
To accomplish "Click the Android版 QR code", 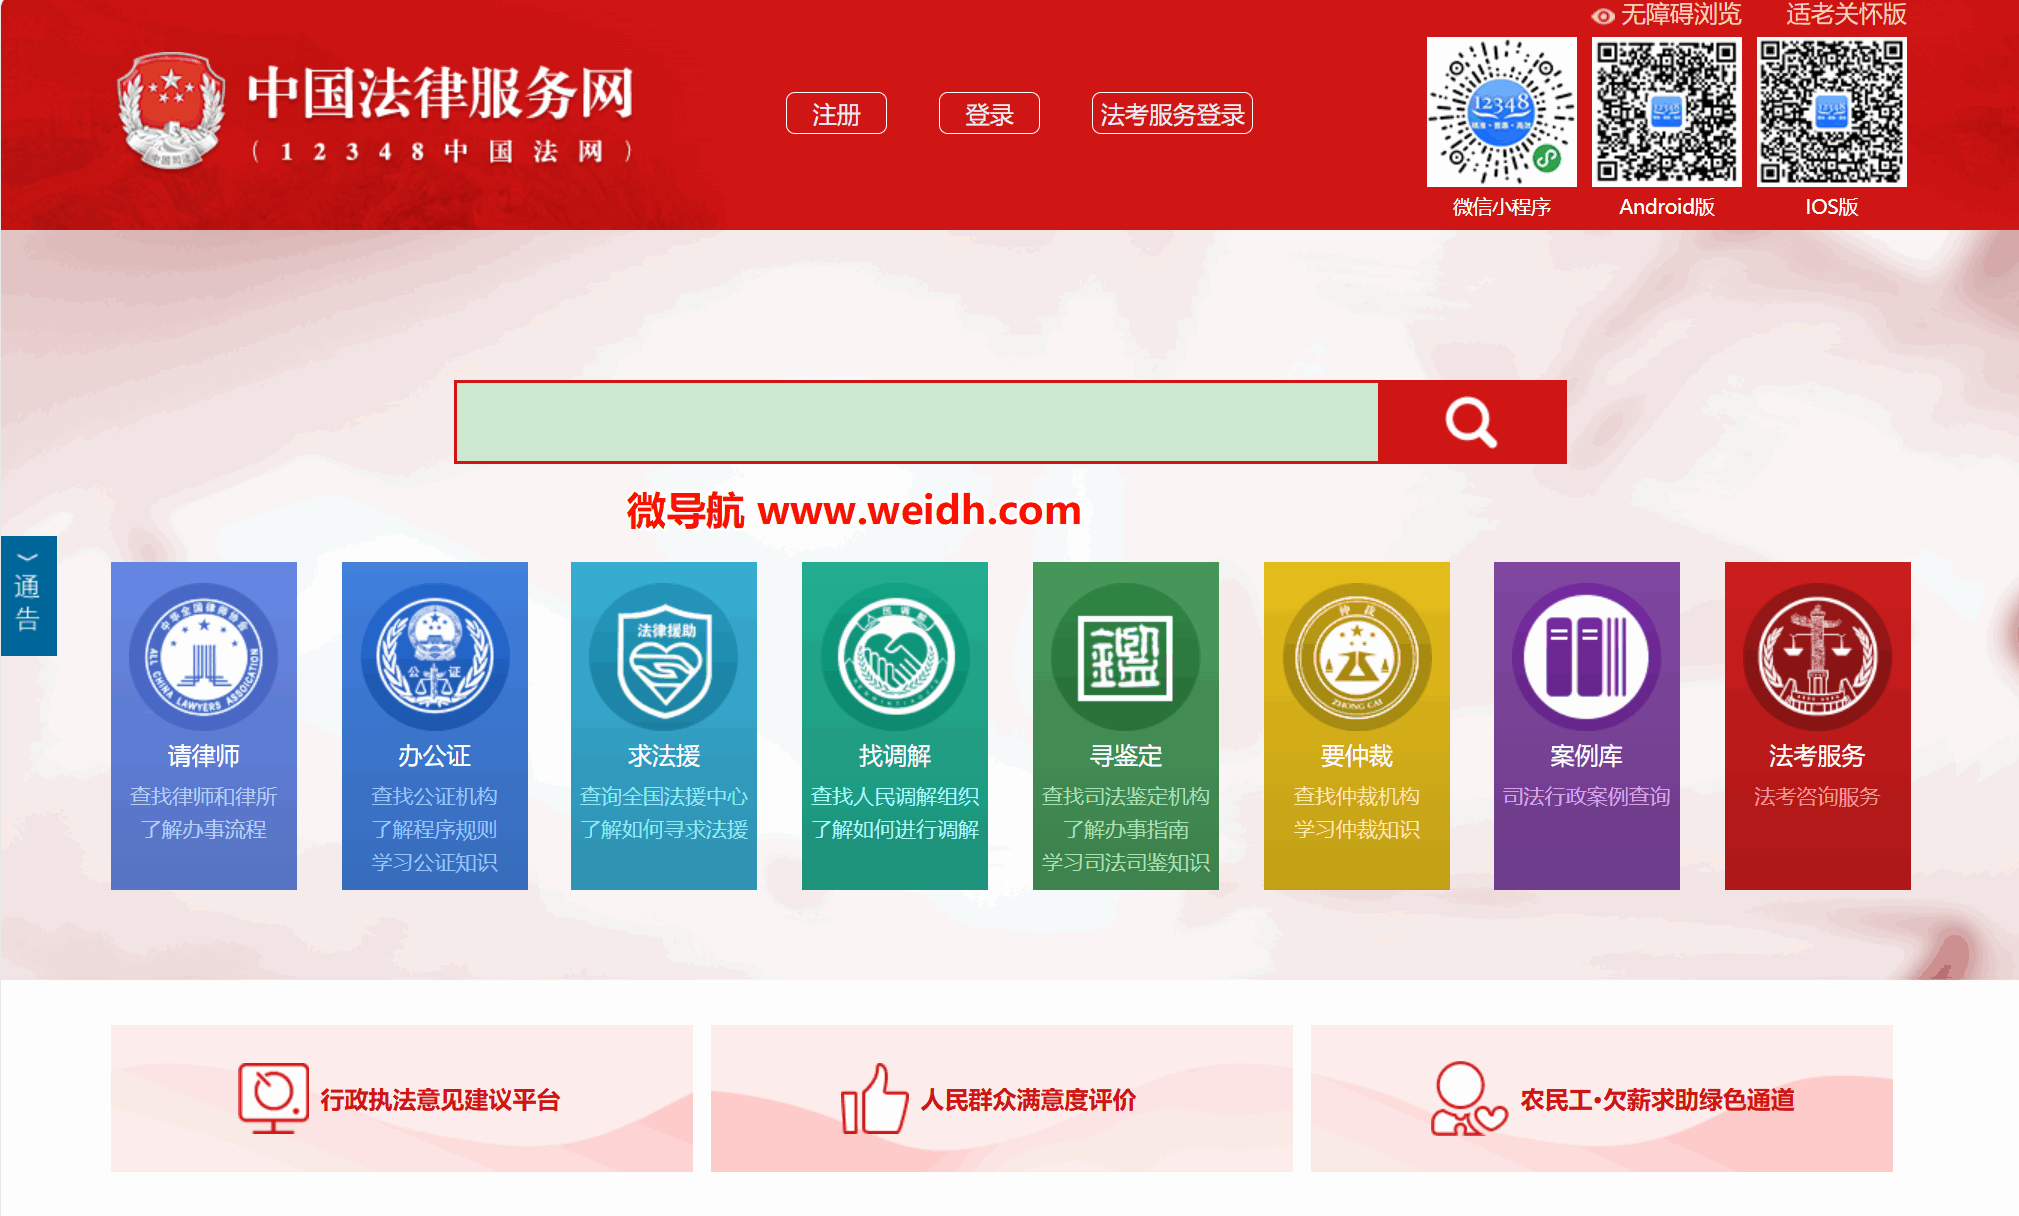I will coord(1667,112).
